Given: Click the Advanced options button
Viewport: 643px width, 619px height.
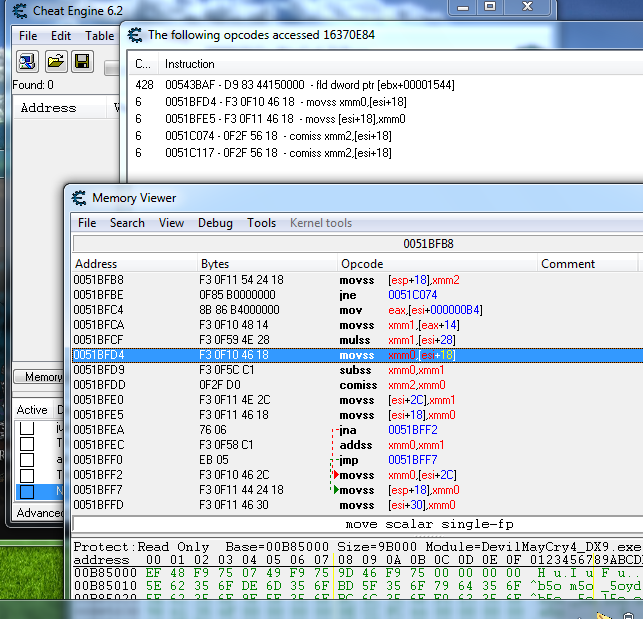Looking at the screenshot, I should pyautogui.click(x=40, y=513).
